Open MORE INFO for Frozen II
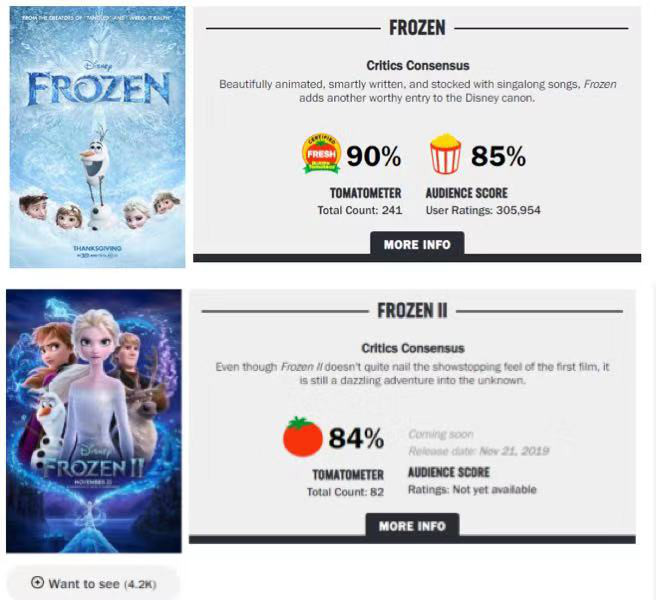656x600 pixels. coord(413,526)
